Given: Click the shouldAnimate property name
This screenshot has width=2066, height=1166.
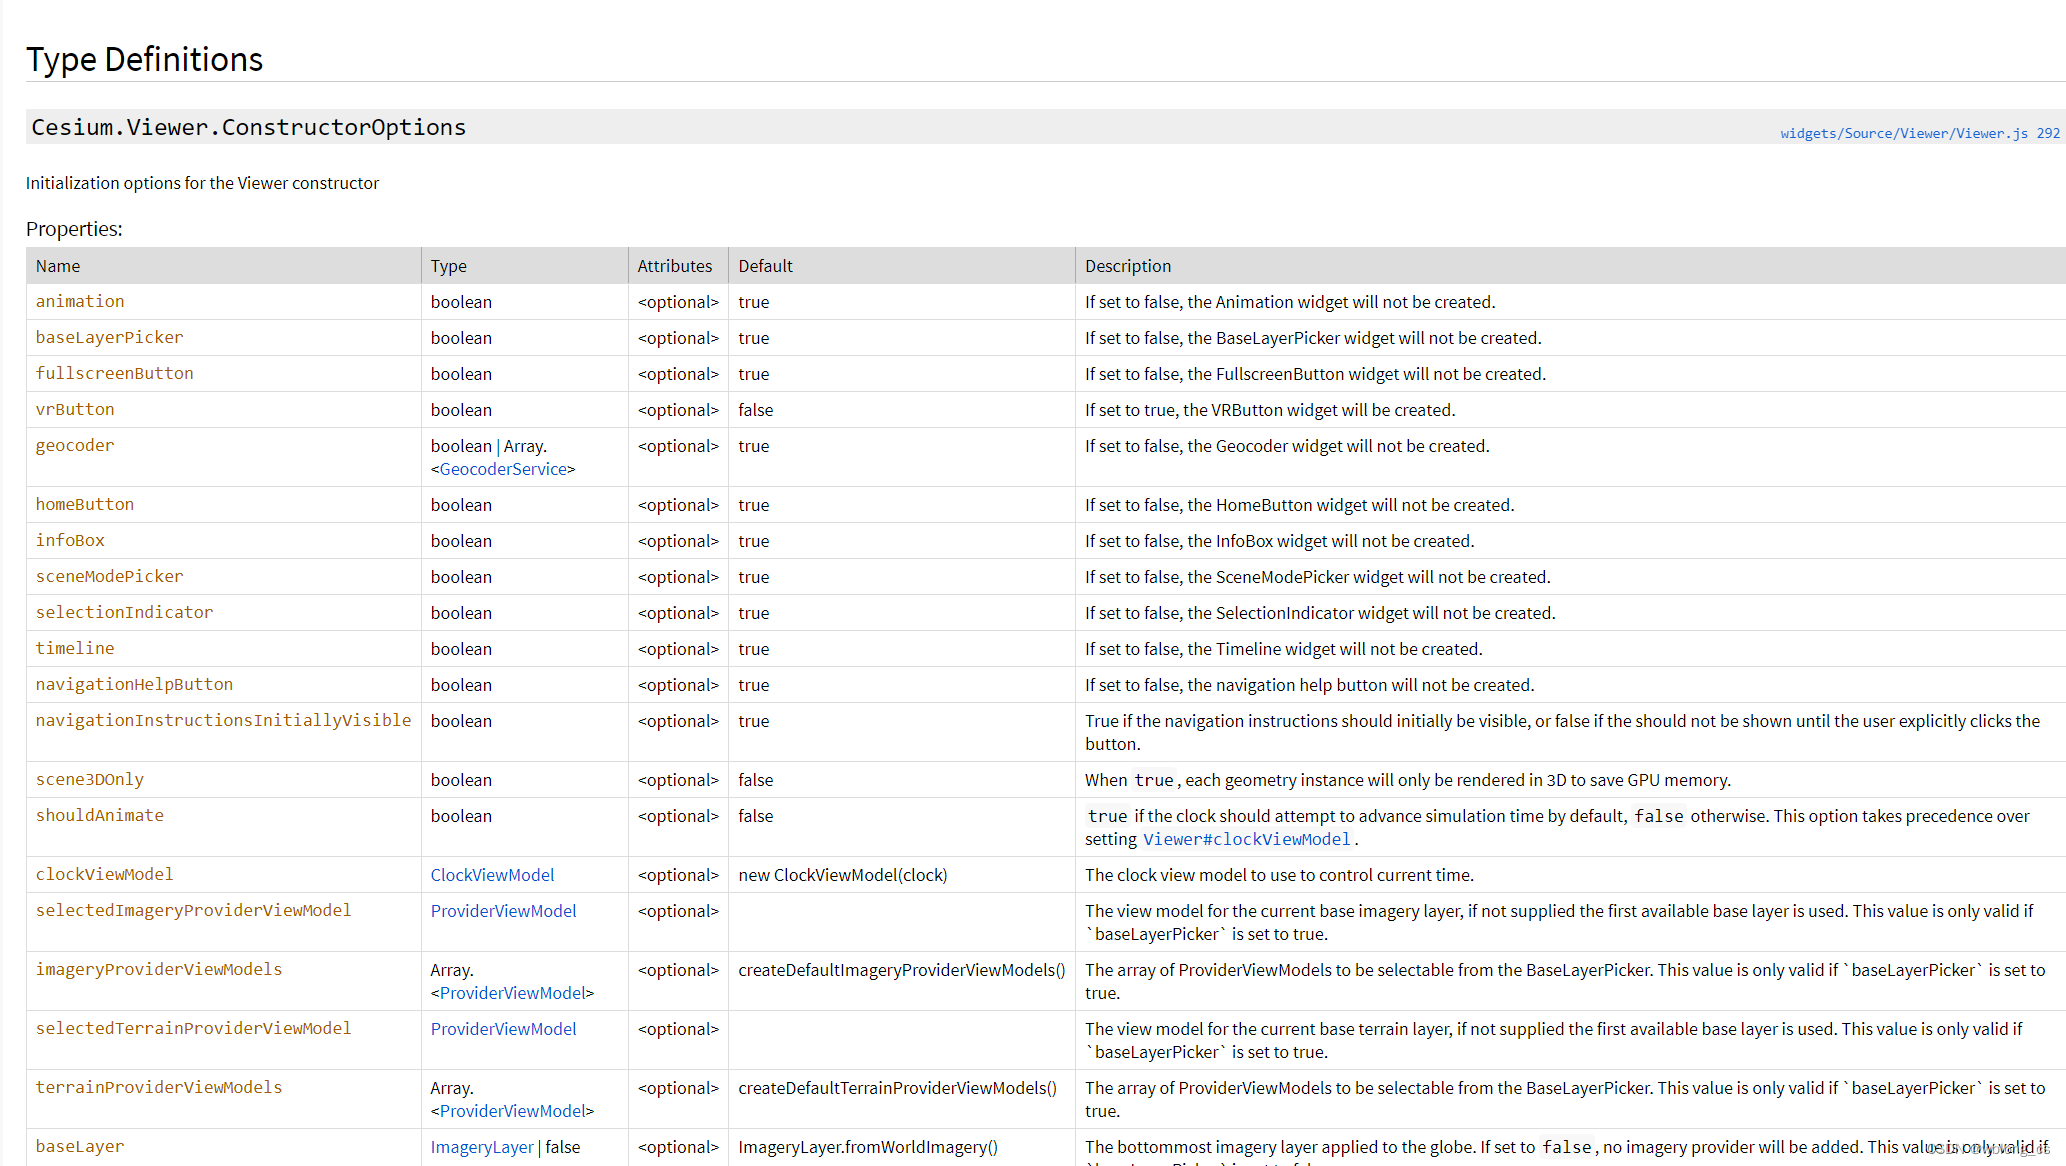Looking at the screenshot, I should pyautogui.click(x=100, y=815).
